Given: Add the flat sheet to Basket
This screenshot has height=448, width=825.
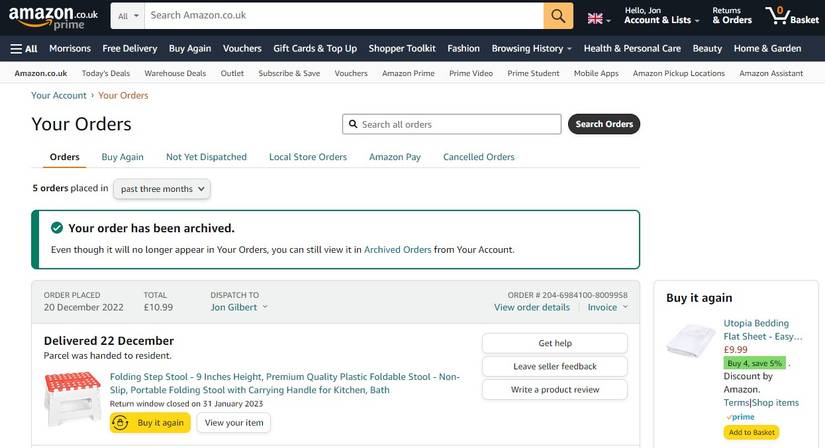Looking at the screenshot, I should pos(750,432).
